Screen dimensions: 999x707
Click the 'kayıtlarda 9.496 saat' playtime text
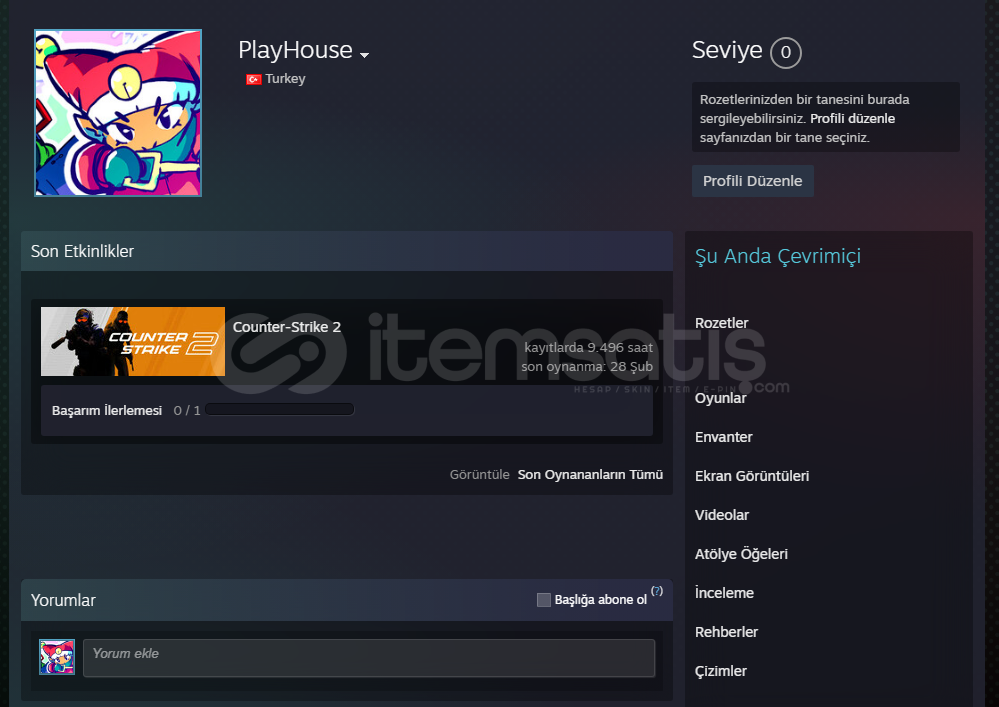589,347
